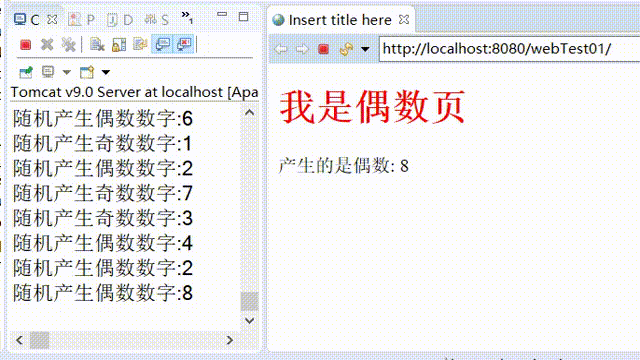Viewport: 640px width, 360px height.
Task: Click horizontal scrollbar right arrow
Action: [x=229, y=340]
